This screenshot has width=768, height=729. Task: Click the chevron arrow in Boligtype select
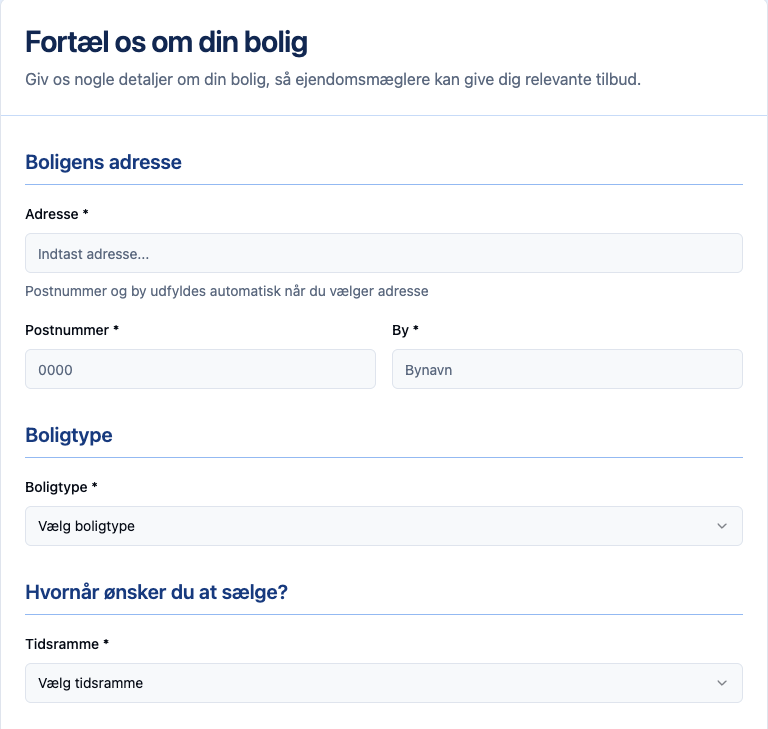722,526
